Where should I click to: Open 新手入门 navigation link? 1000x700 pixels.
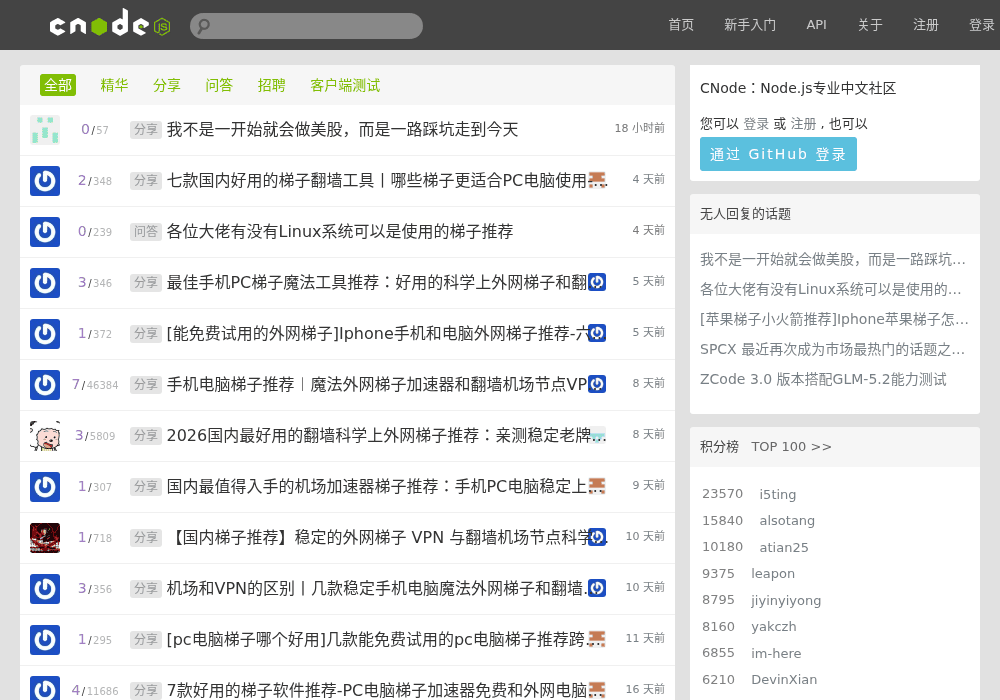tap(750, 25)
